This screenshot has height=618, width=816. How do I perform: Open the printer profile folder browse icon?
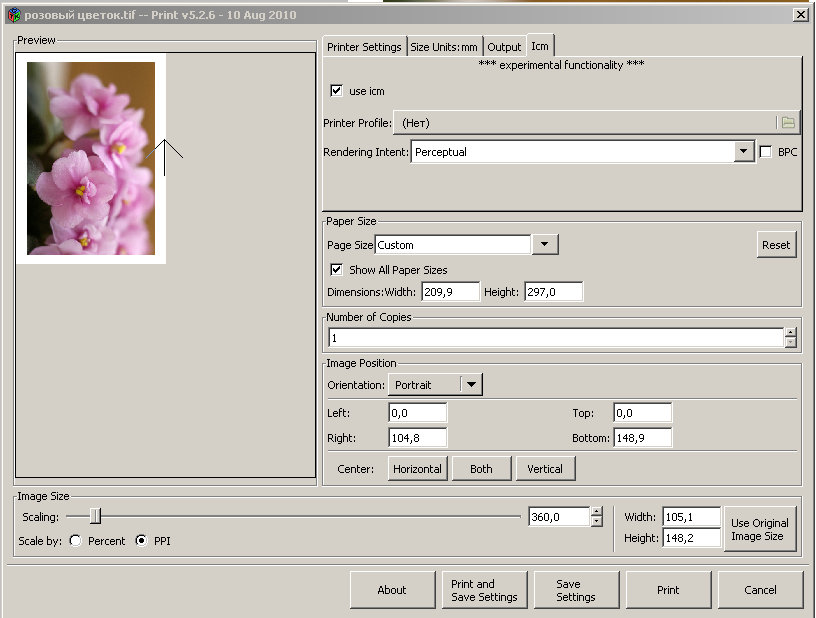point(788,123)
